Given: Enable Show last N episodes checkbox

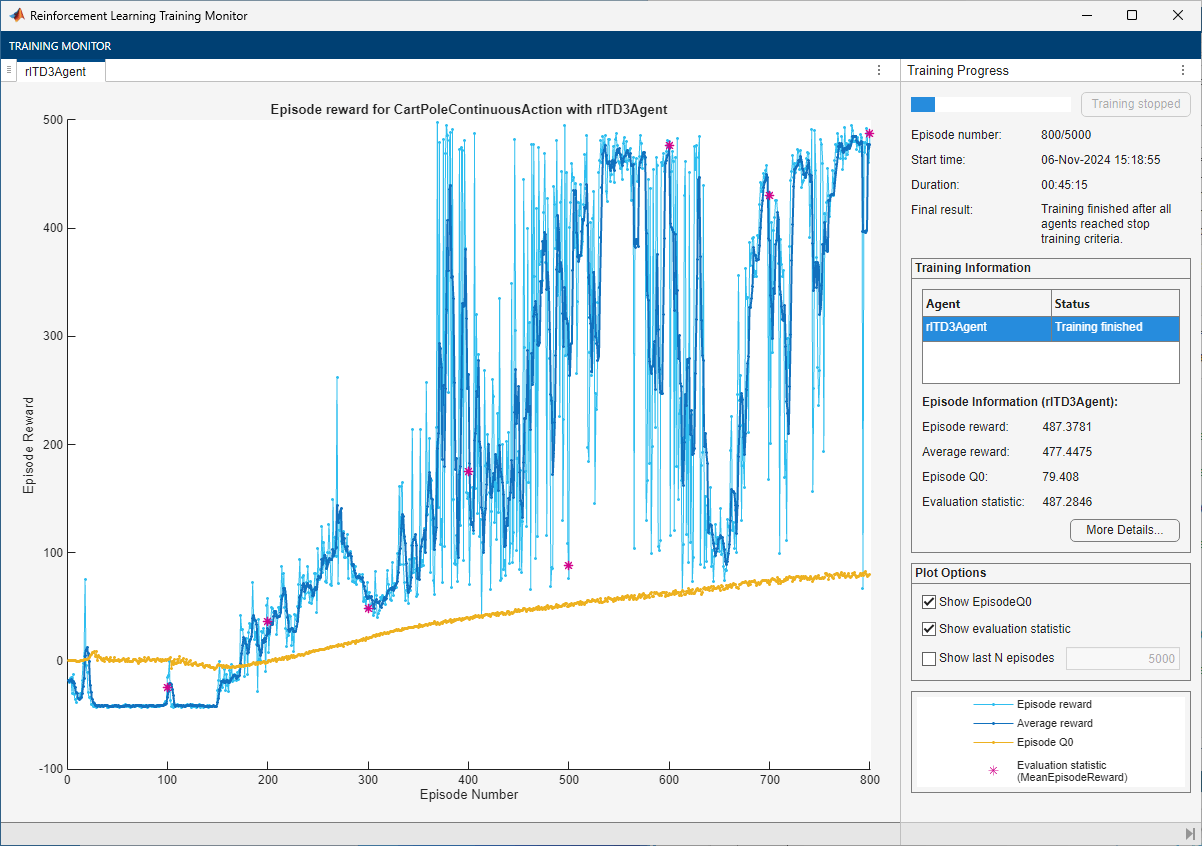Looking at the screenshot, I should pos(929,658).
